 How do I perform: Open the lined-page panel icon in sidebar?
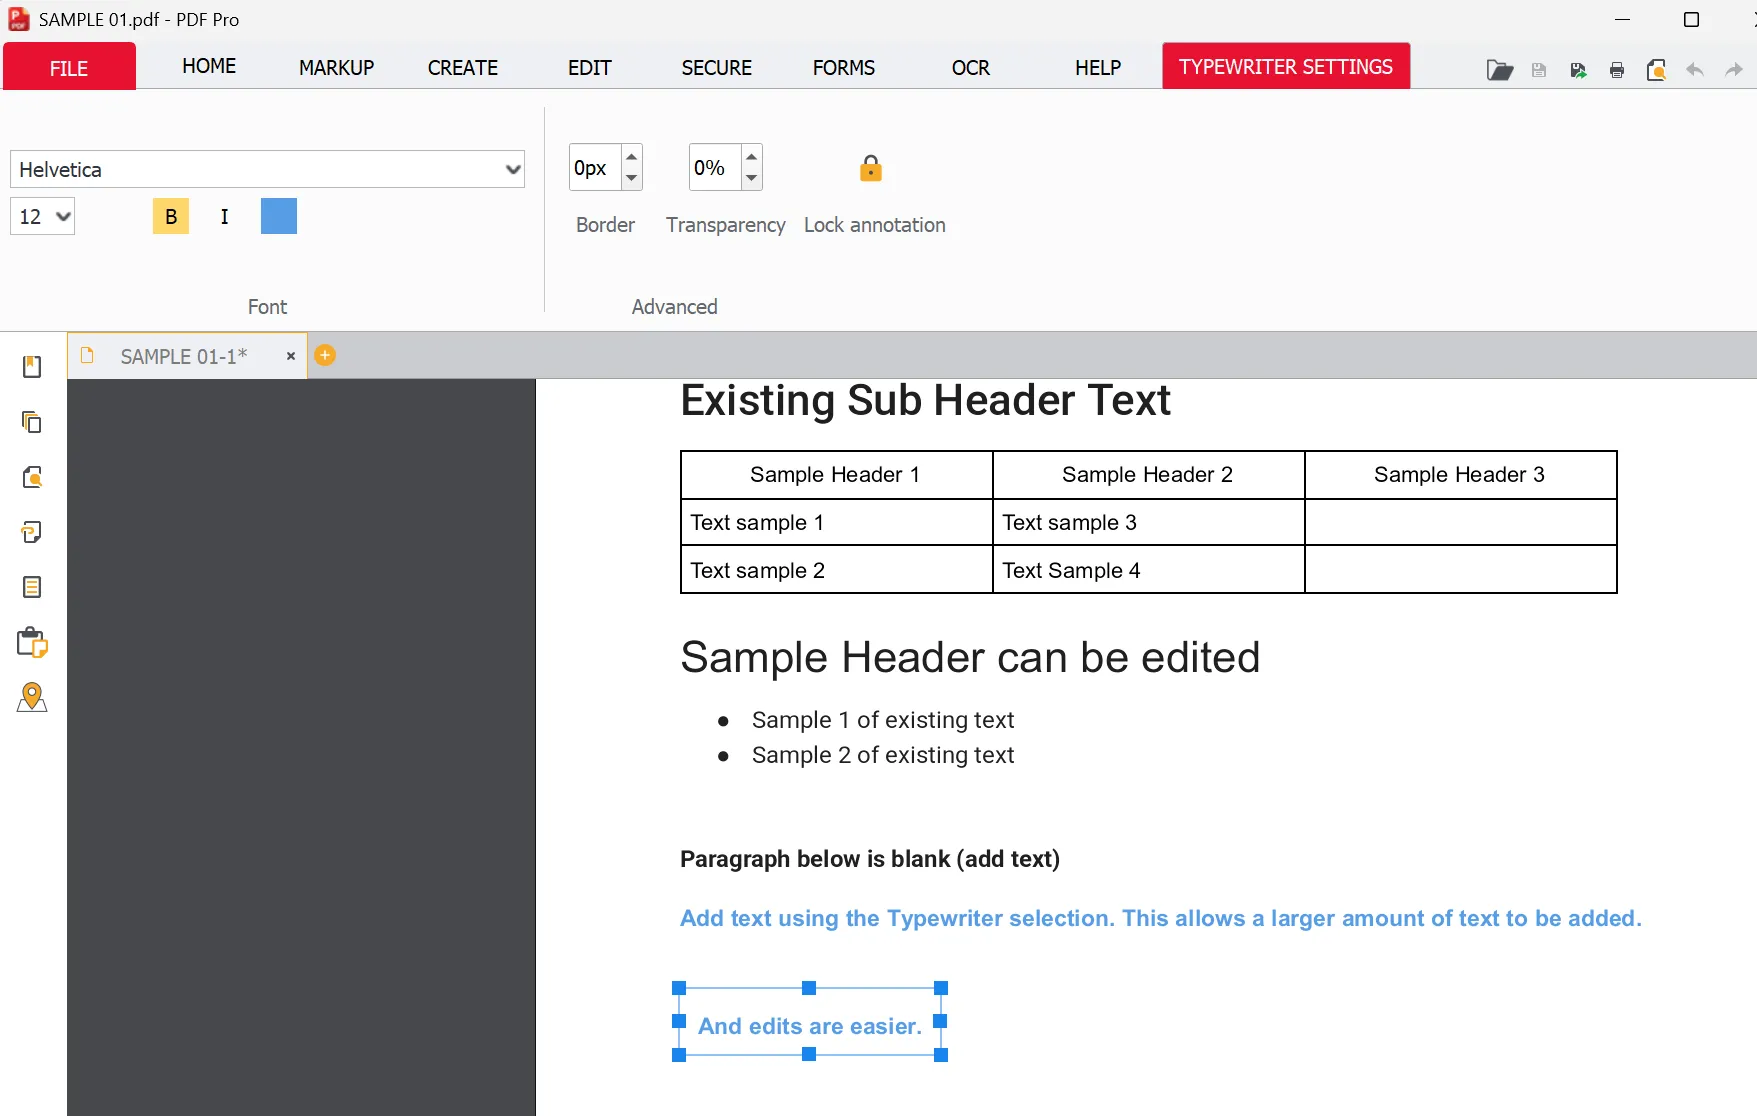tap(32, 587)
